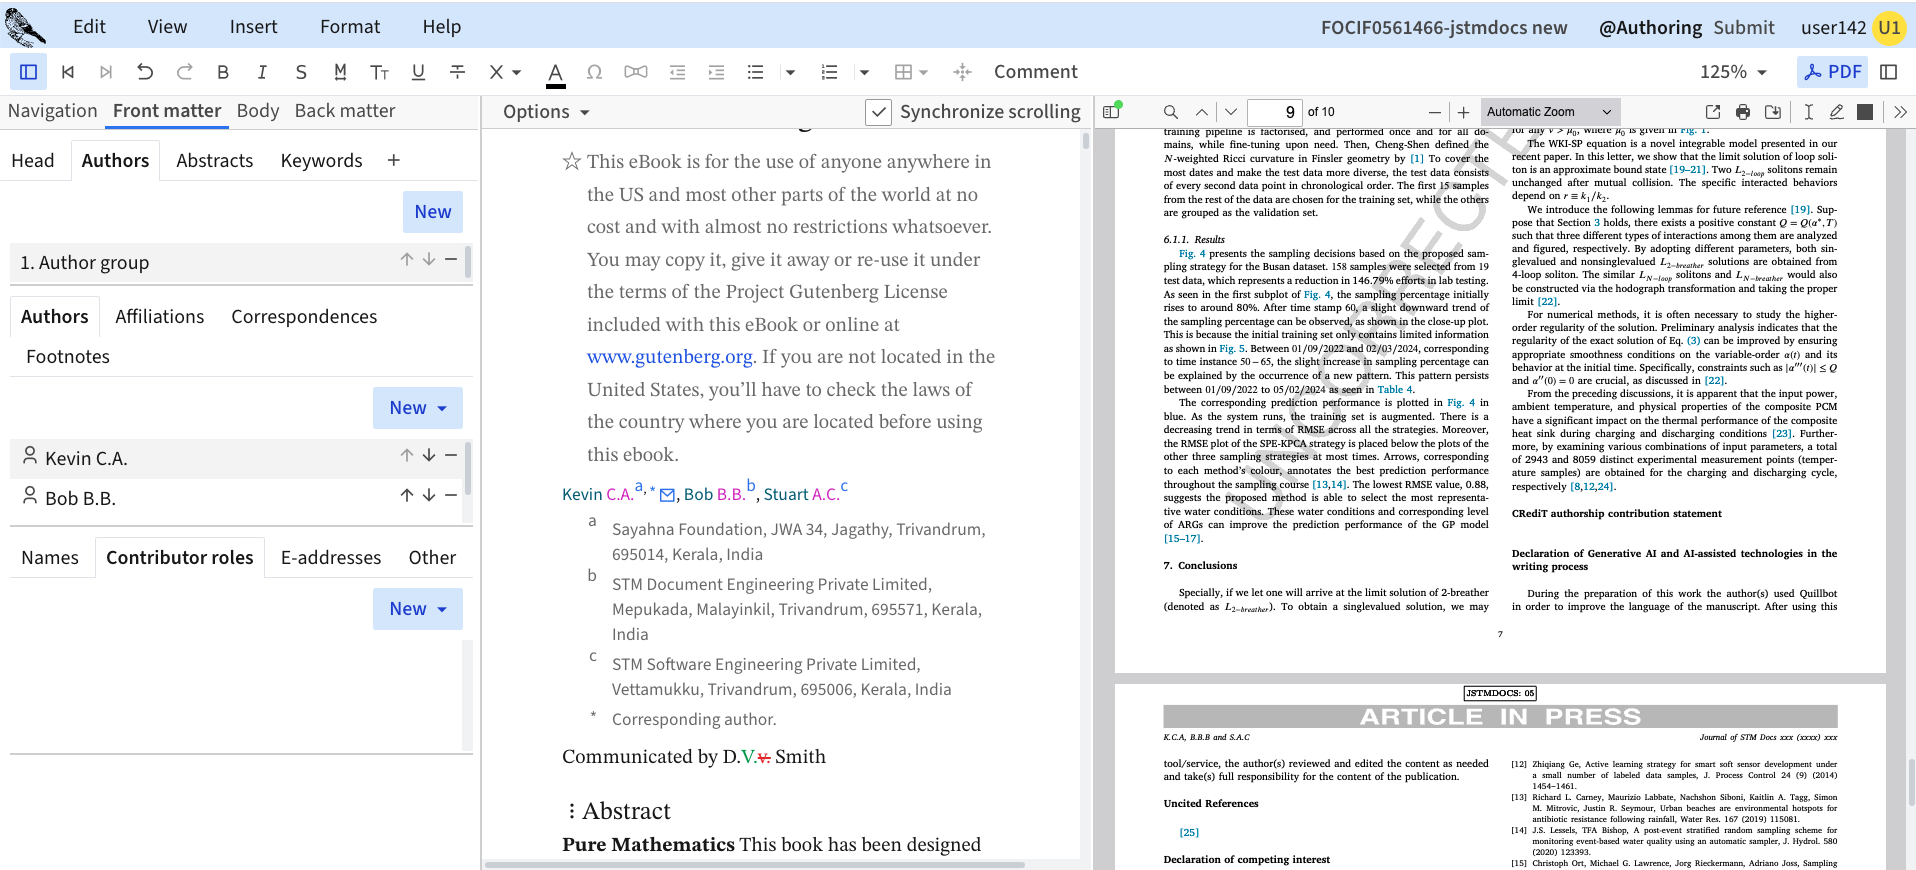Click the text color swatch icon
Viewport: 1916px width, 870px height.
[556, 73]
